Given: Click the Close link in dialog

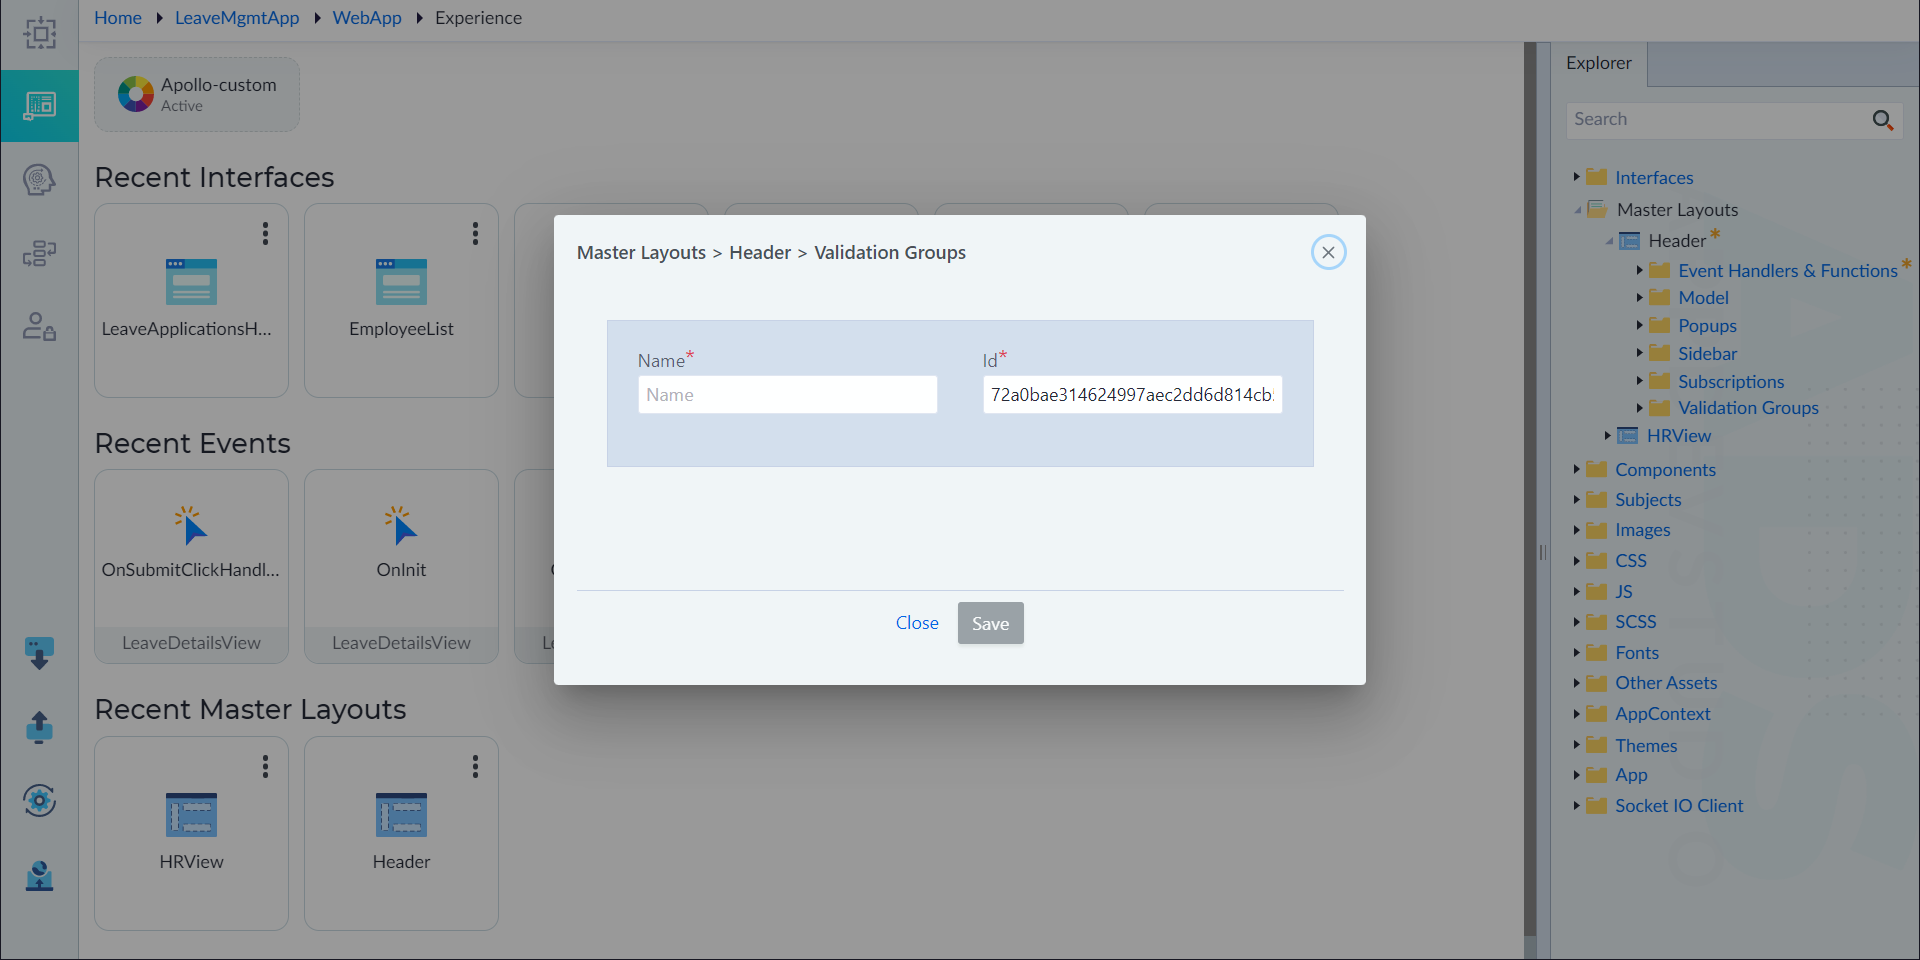Looking at the screenshot, I should click(917, 623).
